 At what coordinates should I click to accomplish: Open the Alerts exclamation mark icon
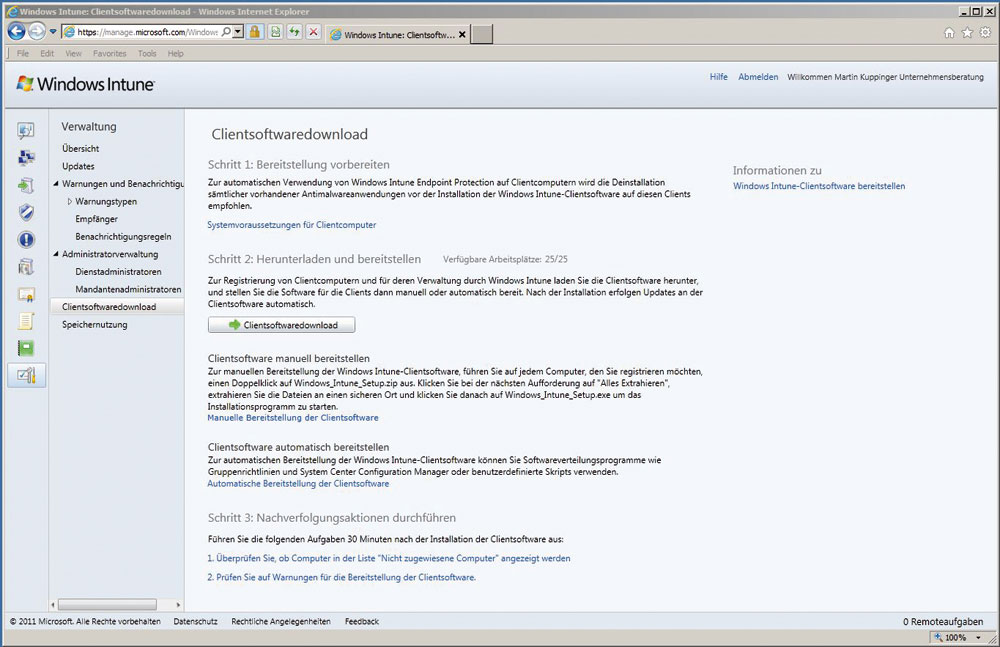coord(26,240)
